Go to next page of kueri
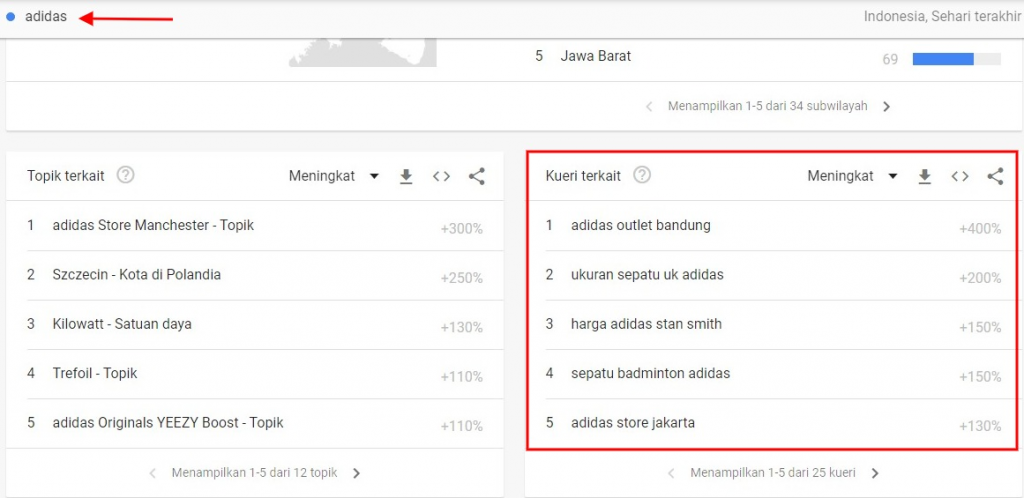 pos(875,473)
